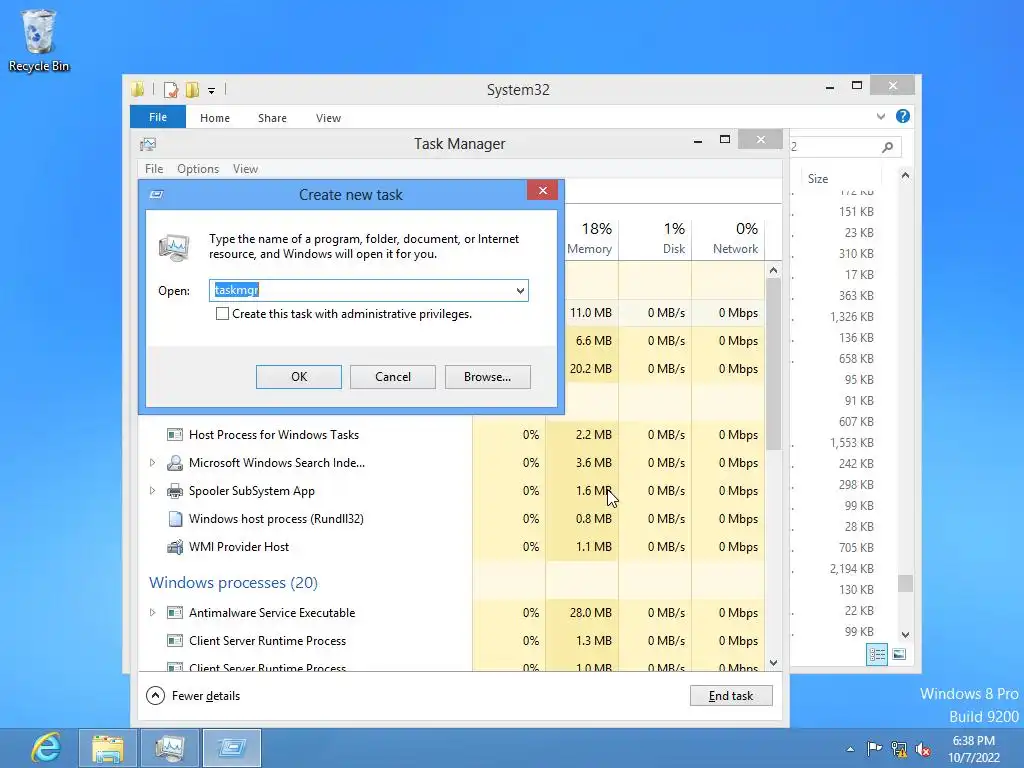Screen dimensions: 1024x768
Task: Switch Explorer to large icons view
Action: click(899, 654)
